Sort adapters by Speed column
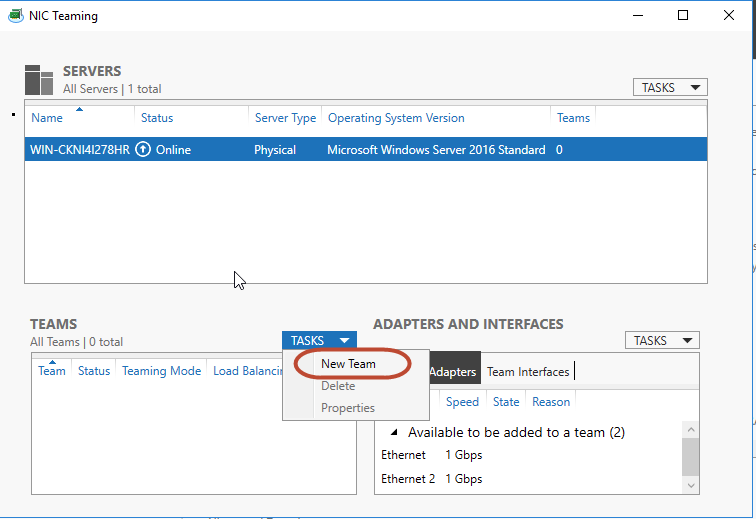The image size is (756, 519). [x=462, y=402]
